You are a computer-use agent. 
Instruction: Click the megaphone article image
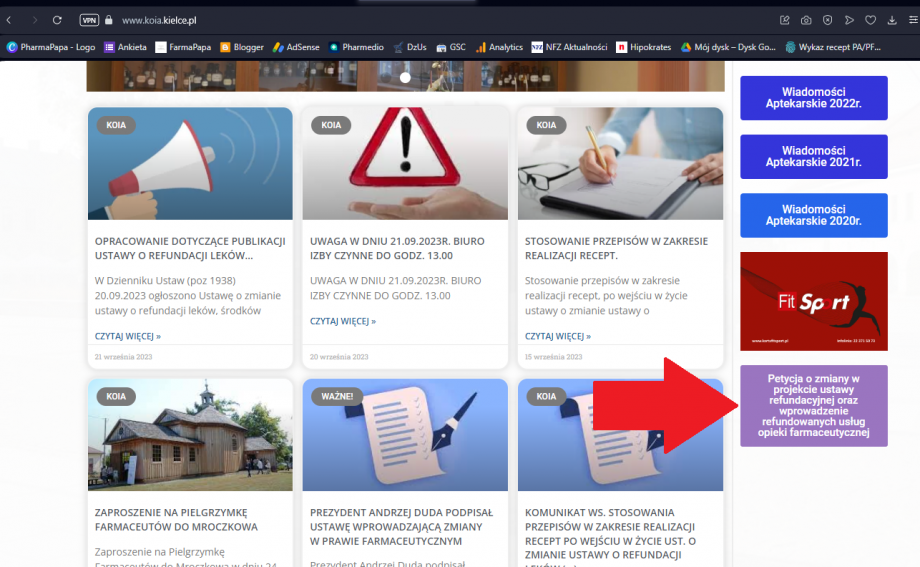(190, 163)
